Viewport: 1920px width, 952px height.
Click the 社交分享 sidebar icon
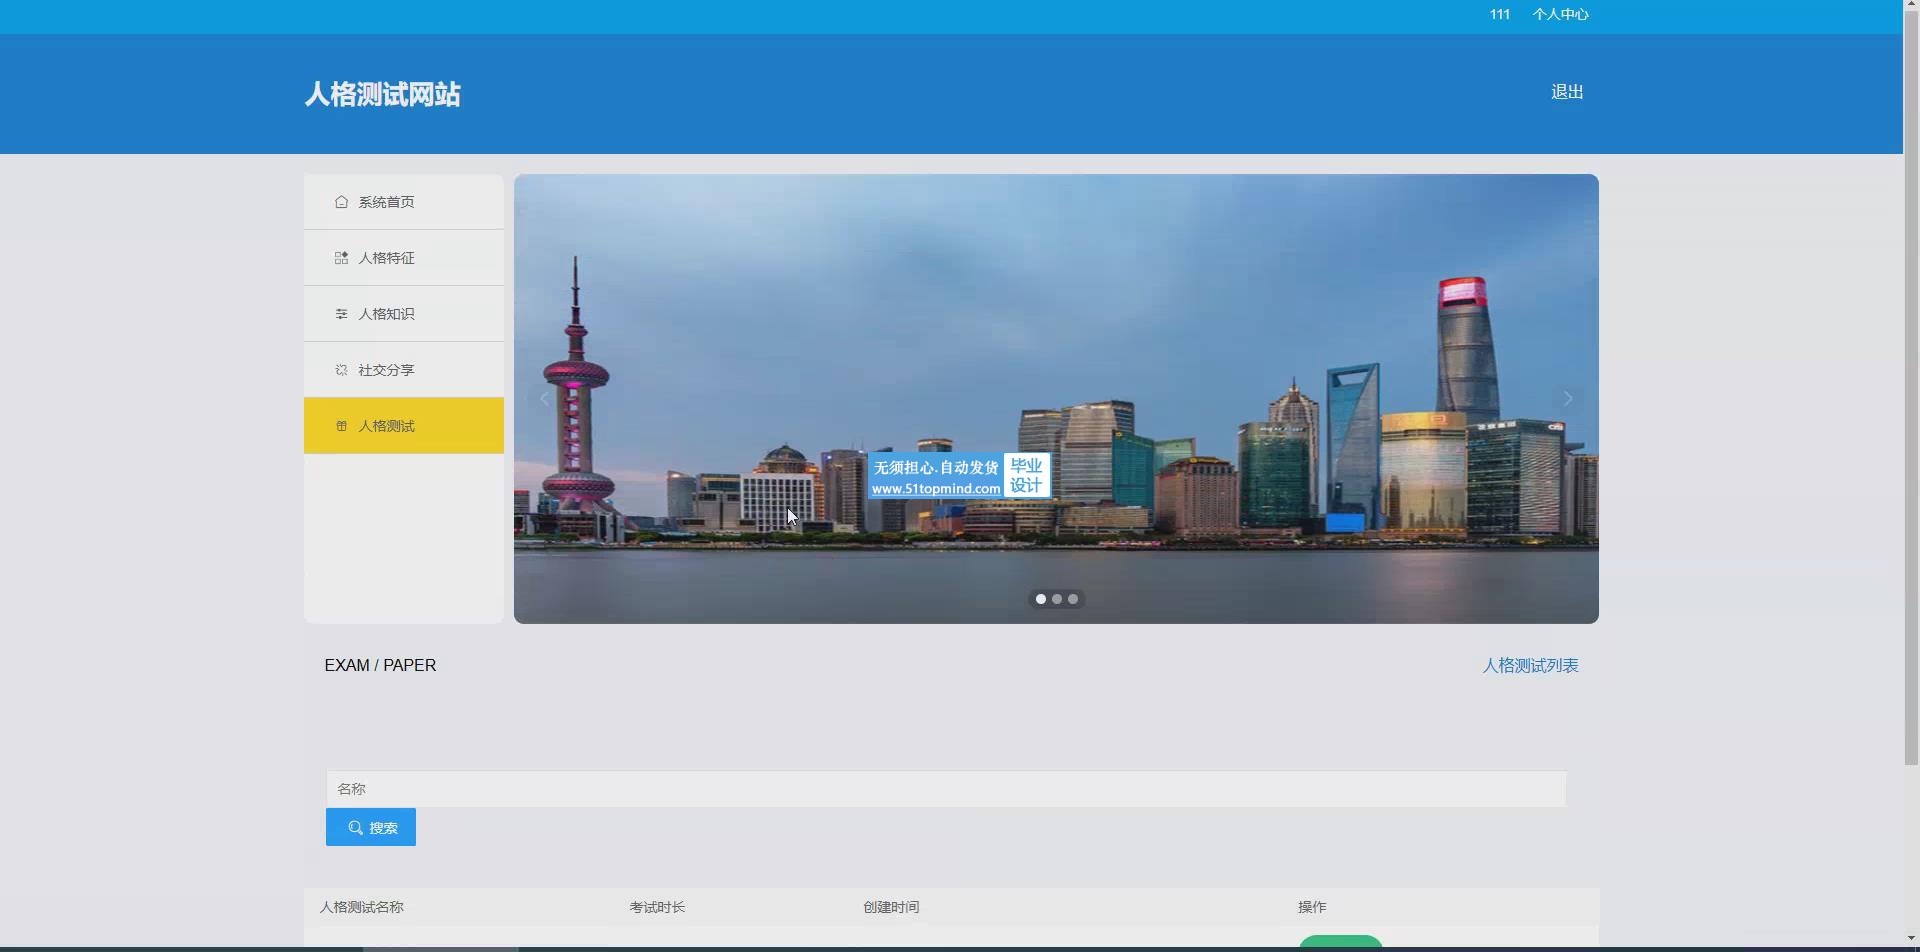pos(341,370)
